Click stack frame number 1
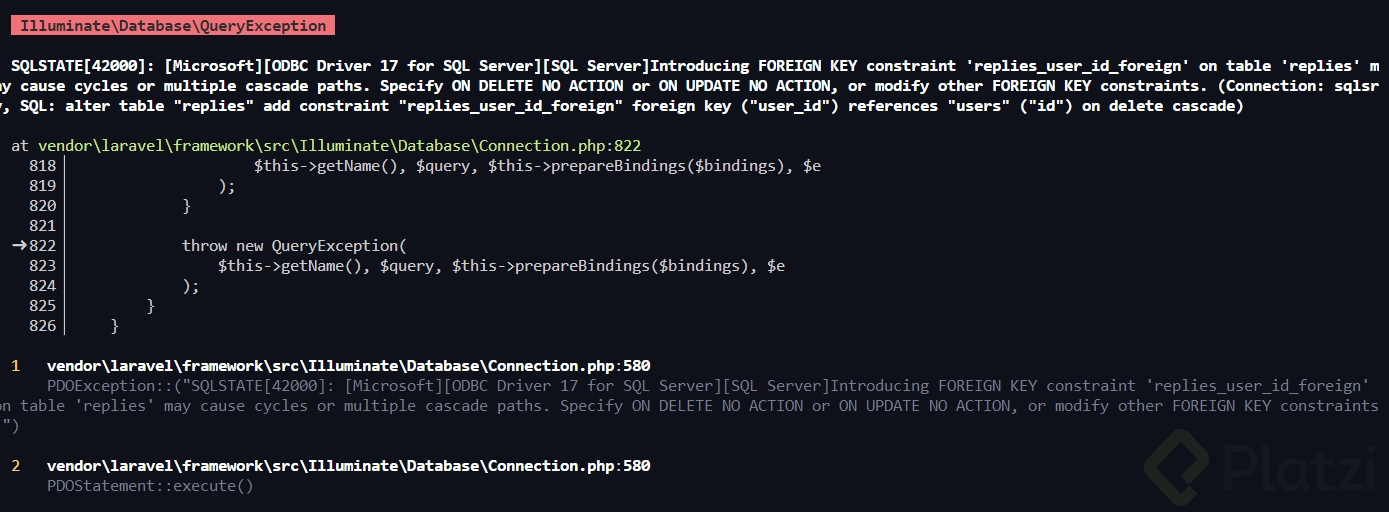Viewport: 1389px width, 512px height. (x=15, y=366)
